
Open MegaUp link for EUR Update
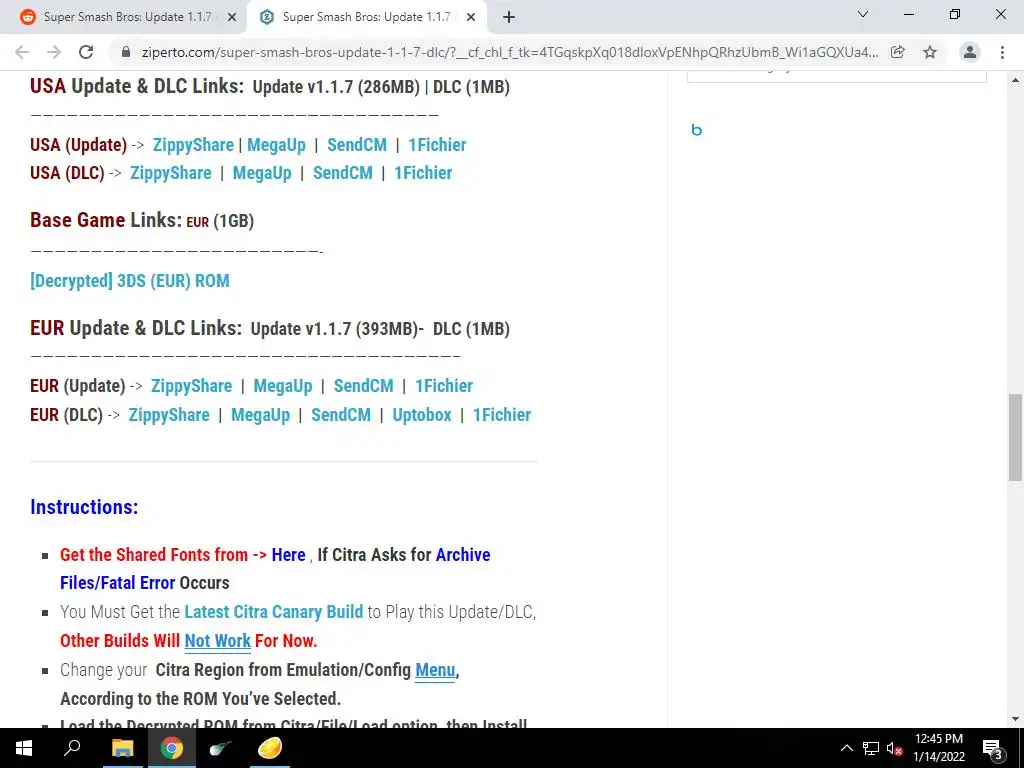click(x=283, y=386)
